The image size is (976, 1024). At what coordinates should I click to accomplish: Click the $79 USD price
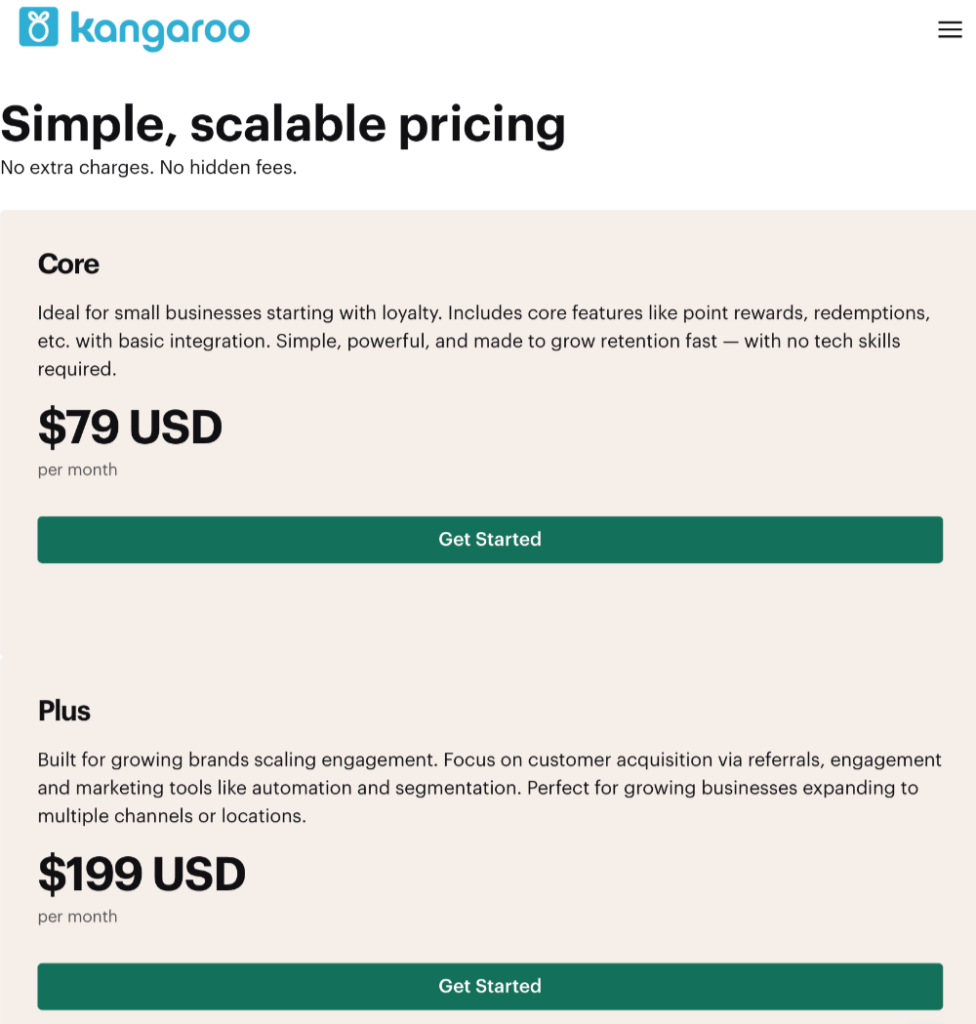click(130, 428)
